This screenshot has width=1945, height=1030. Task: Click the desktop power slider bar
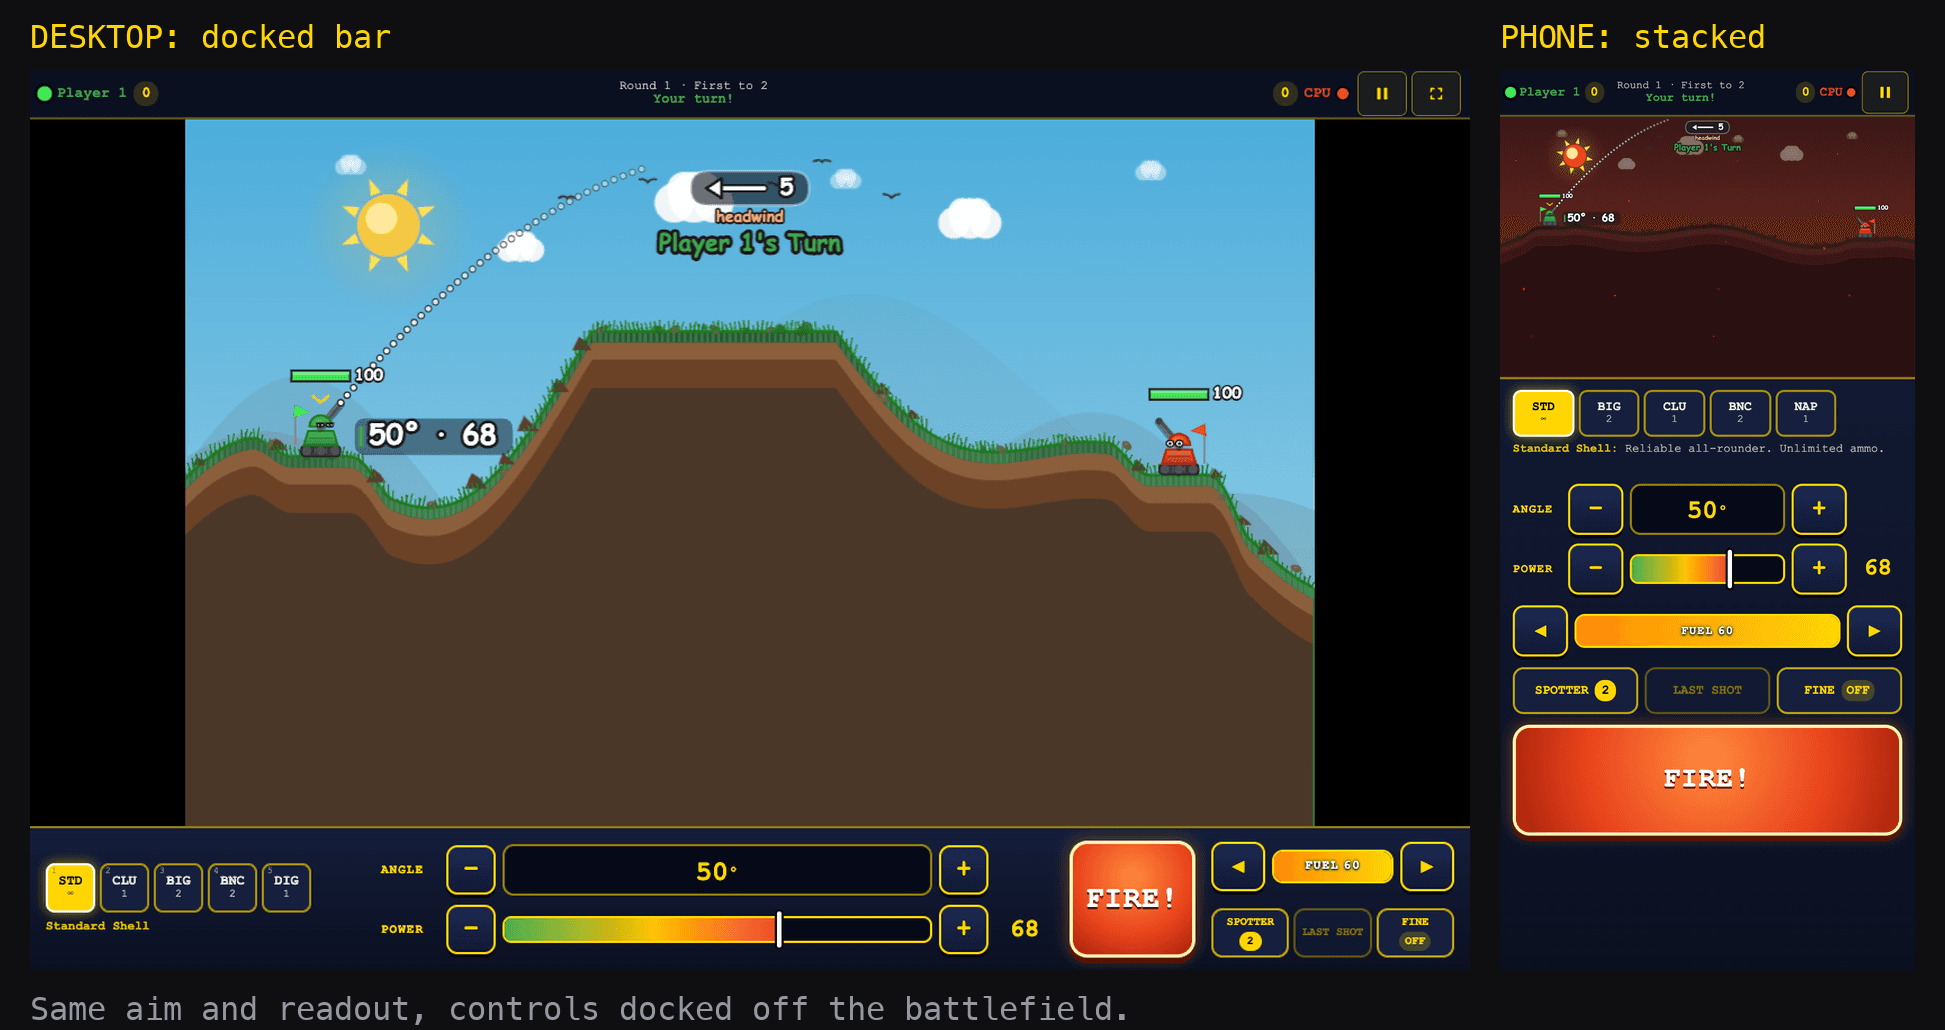click(x=717, y=929)
